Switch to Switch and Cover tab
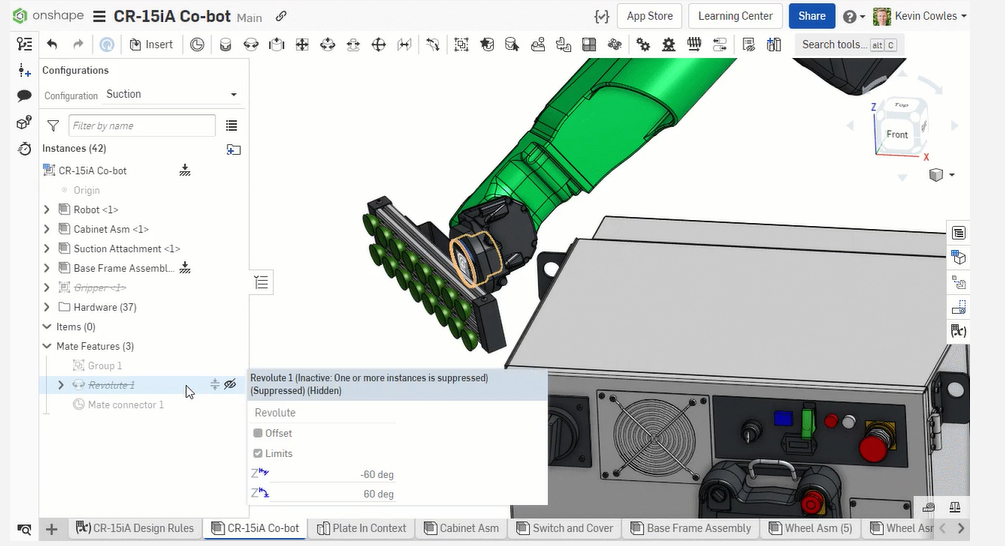 point(564,528)
